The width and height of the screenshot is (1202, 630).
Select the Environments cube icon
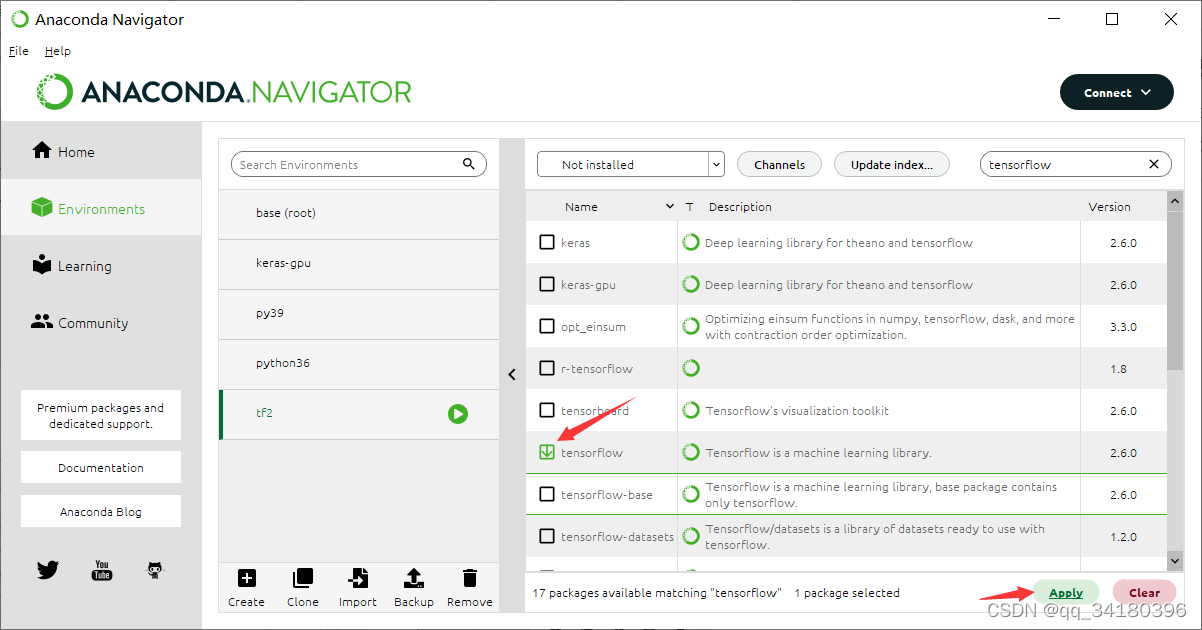[41, 208]
